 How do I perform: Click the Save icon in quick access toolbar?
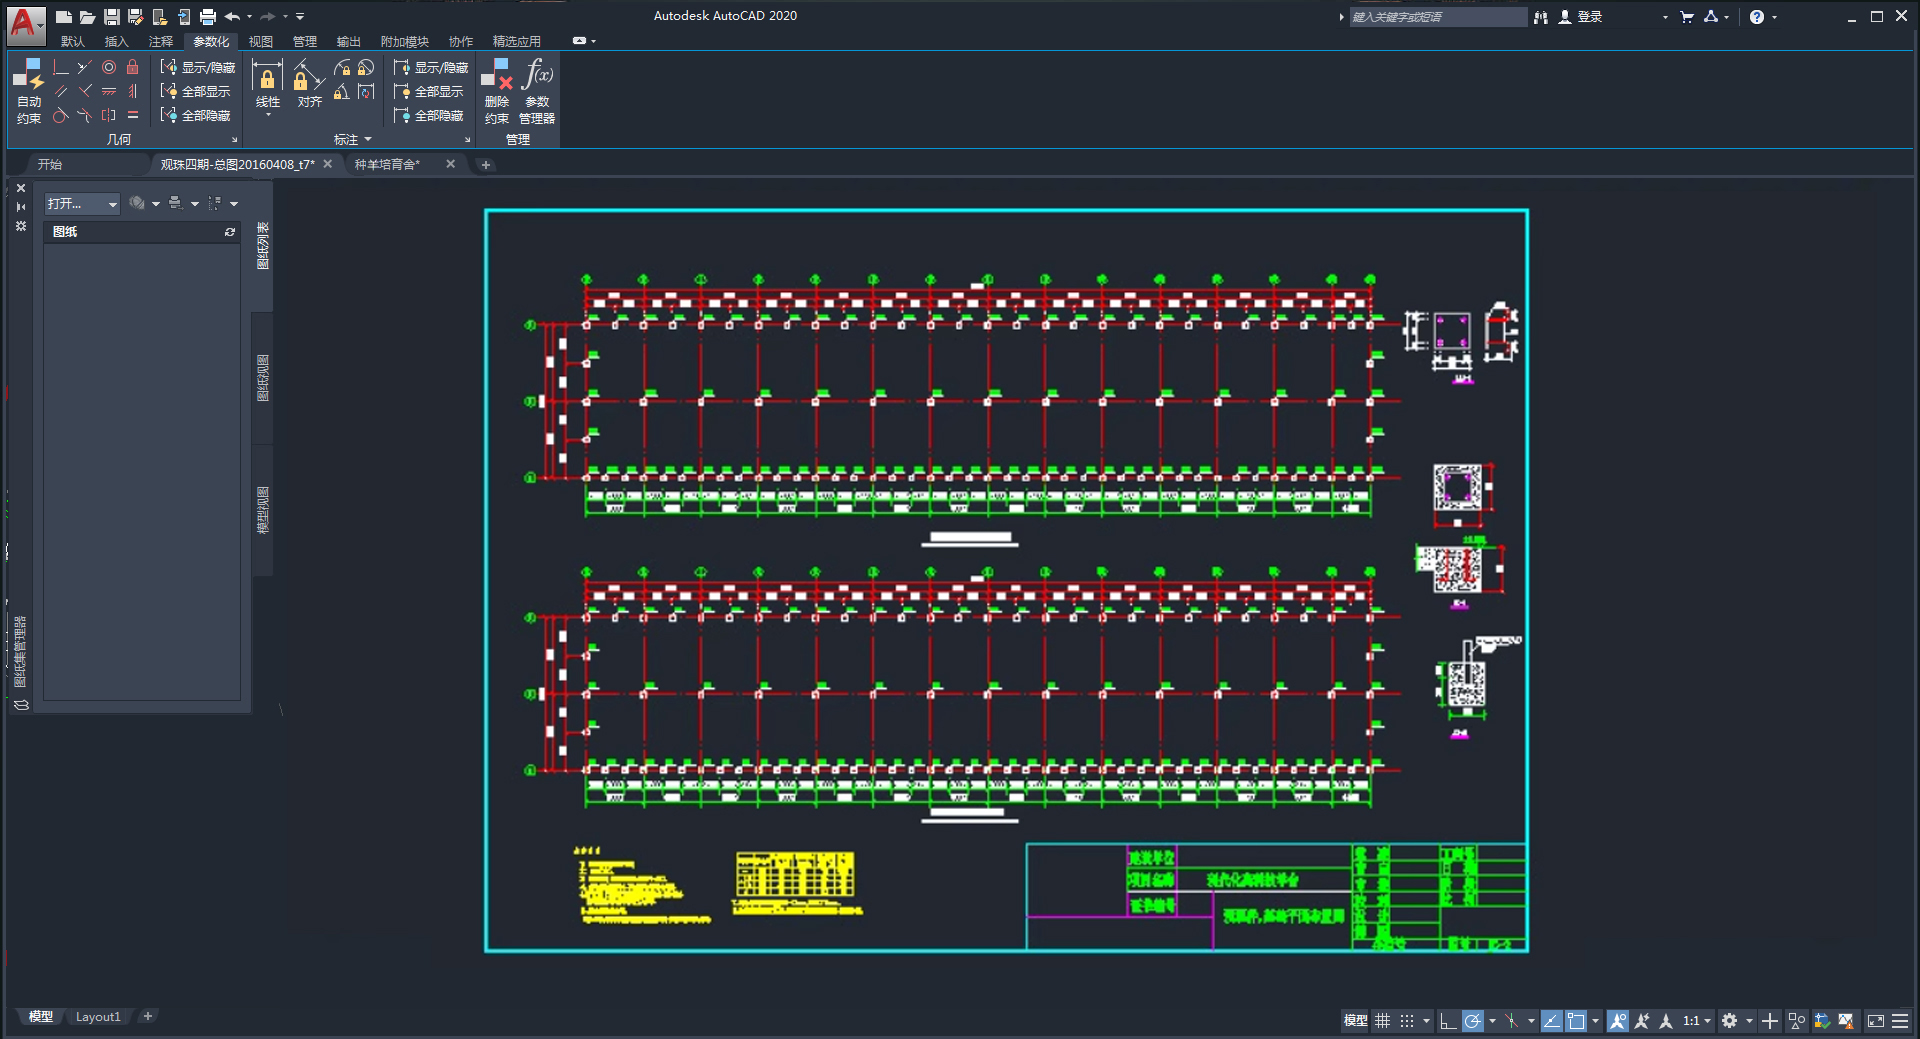(x=112, y=17)
